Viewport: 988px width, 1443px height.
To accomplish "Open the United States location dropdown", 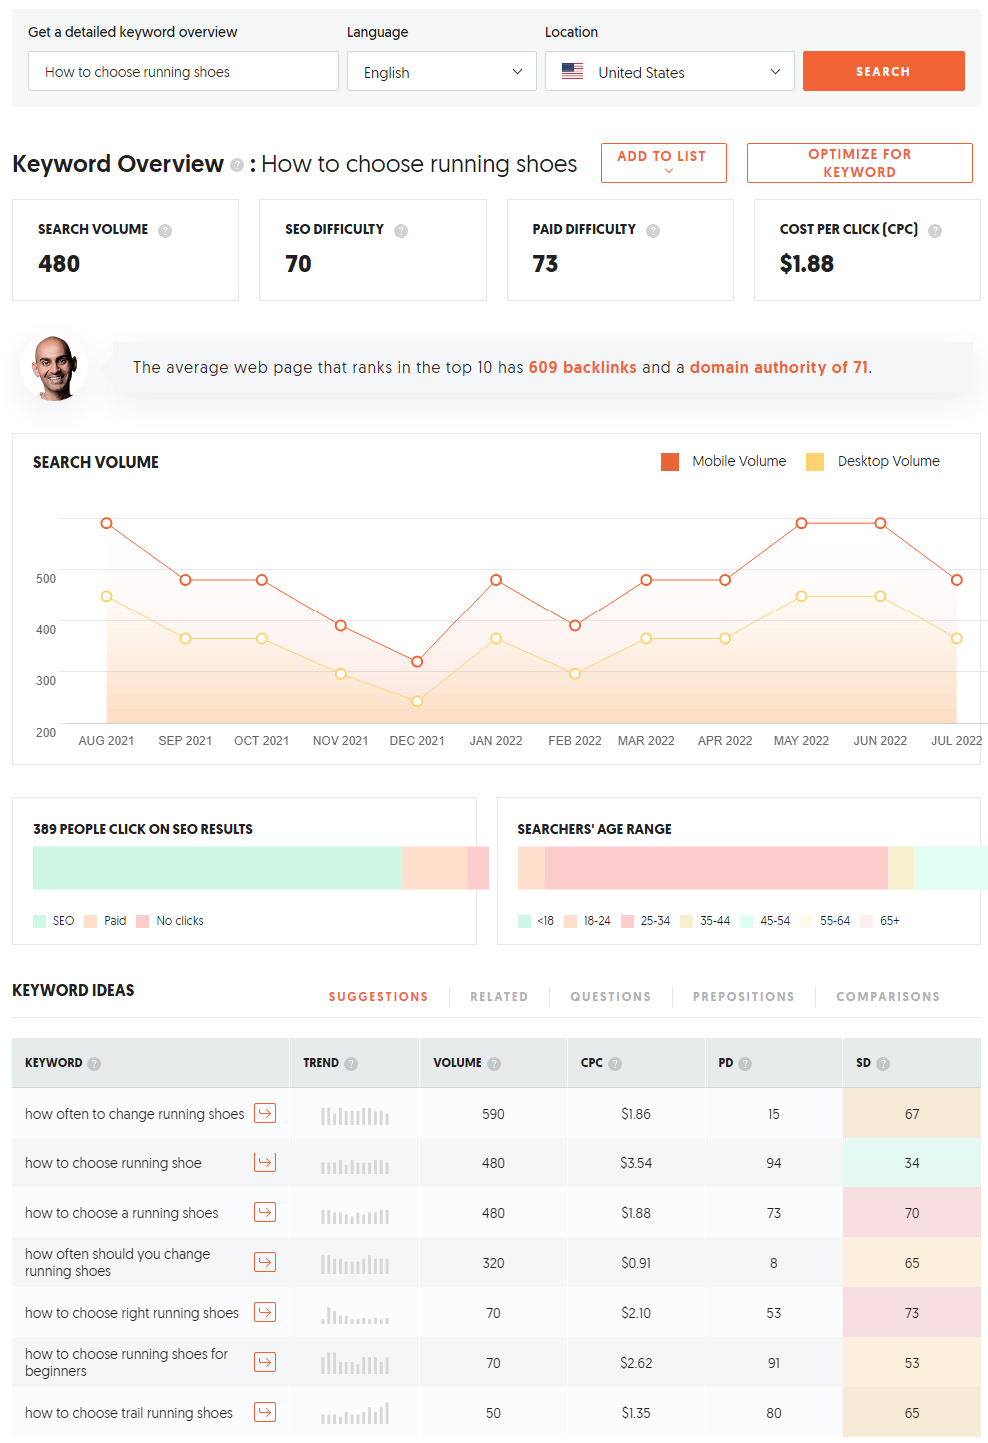I will (669, 71).
